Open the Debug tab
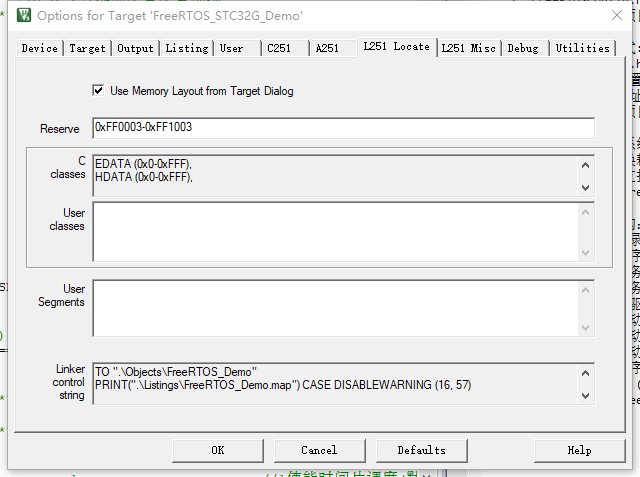The height and width of the screenshot is (477, 640). (x=526, y=48)
